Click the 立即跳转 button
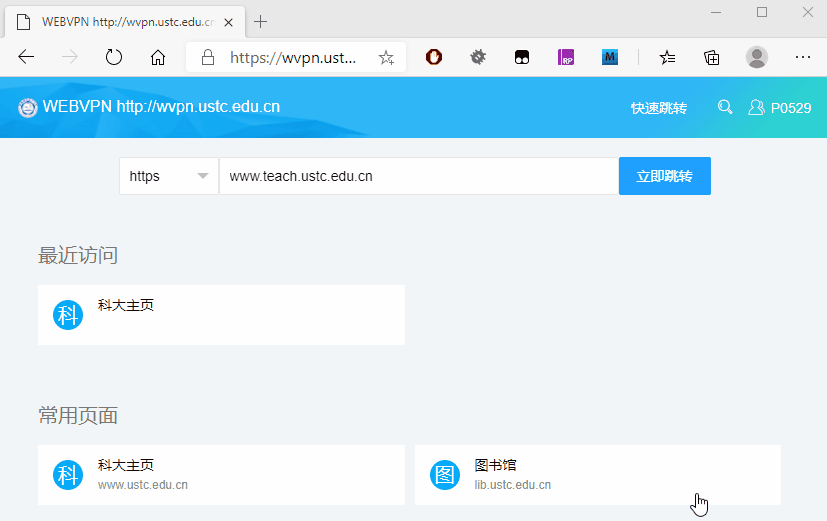This screenshot has width=827, height=521. point(665,176)
